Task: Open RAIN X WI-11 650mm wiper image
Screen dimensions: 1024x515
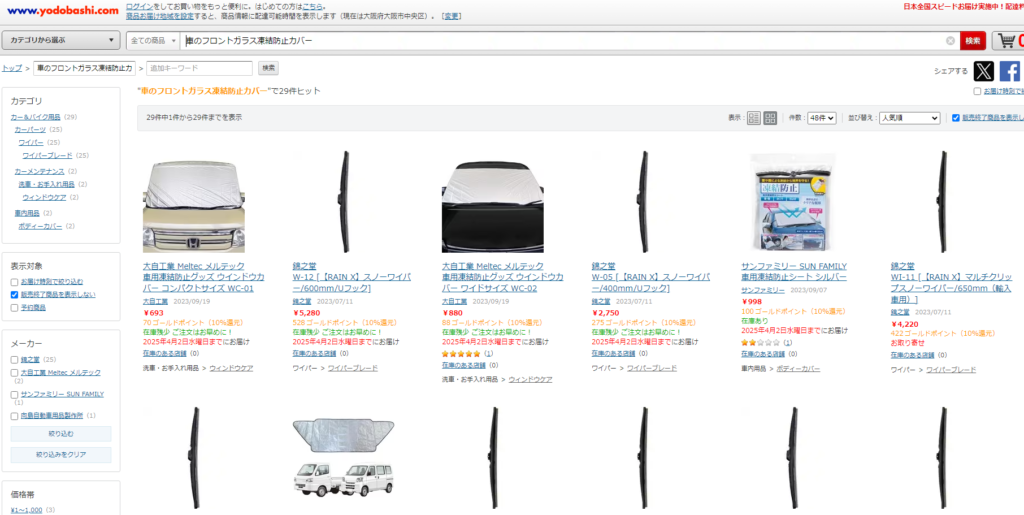Action: pyautogui.click(x=942, y=202)
